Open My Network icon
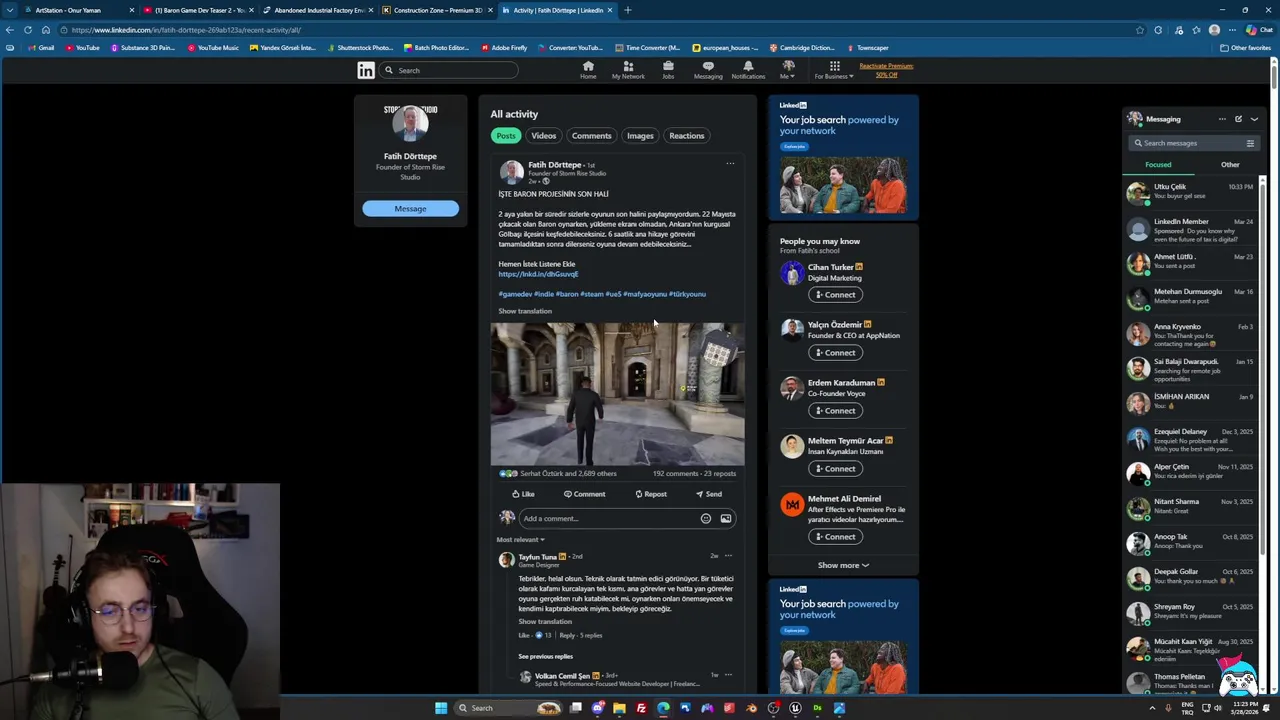Screen dimensions: 1280x720 pos(628,69)
